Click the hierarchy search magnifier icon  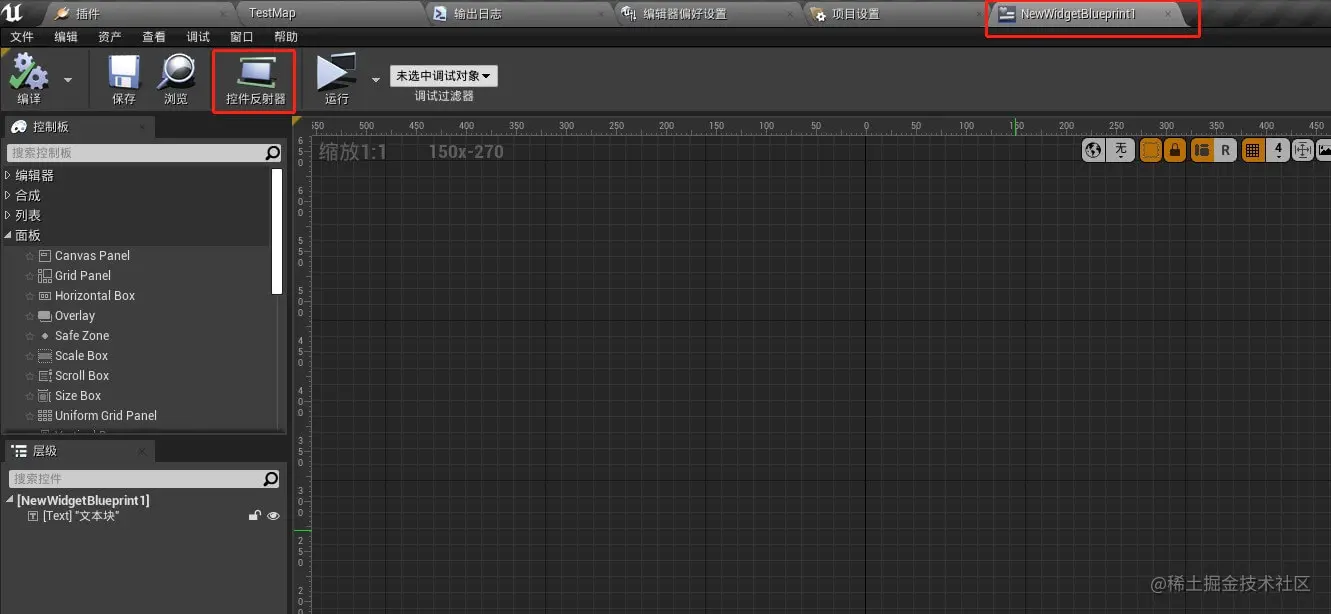click(271, 479)
